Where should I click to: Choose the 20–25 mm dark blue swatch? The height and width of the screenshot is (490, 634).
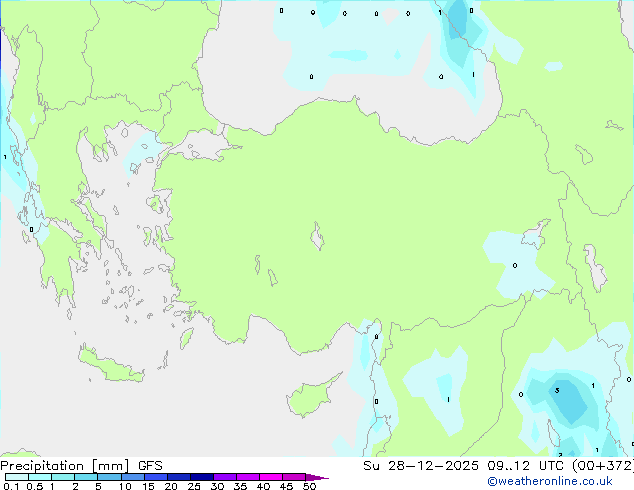(x=179, y=477)
